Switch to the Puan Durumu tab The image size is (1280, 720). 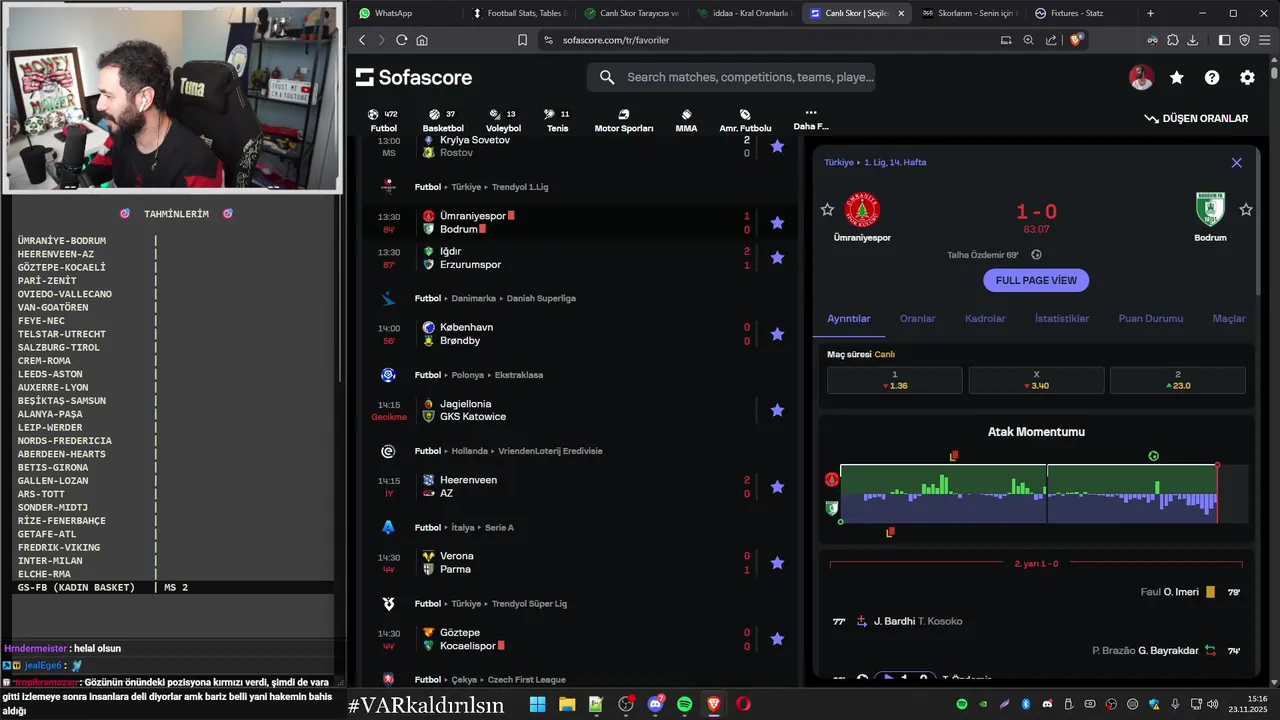point(1151,318)
